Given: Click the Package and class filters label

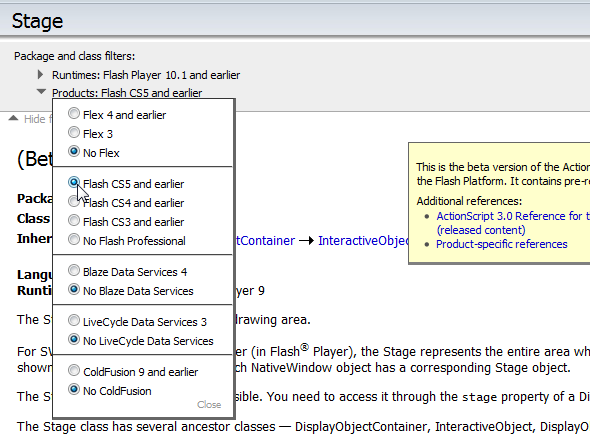Looking at the screenshot, I should click(x=75, y=56).
